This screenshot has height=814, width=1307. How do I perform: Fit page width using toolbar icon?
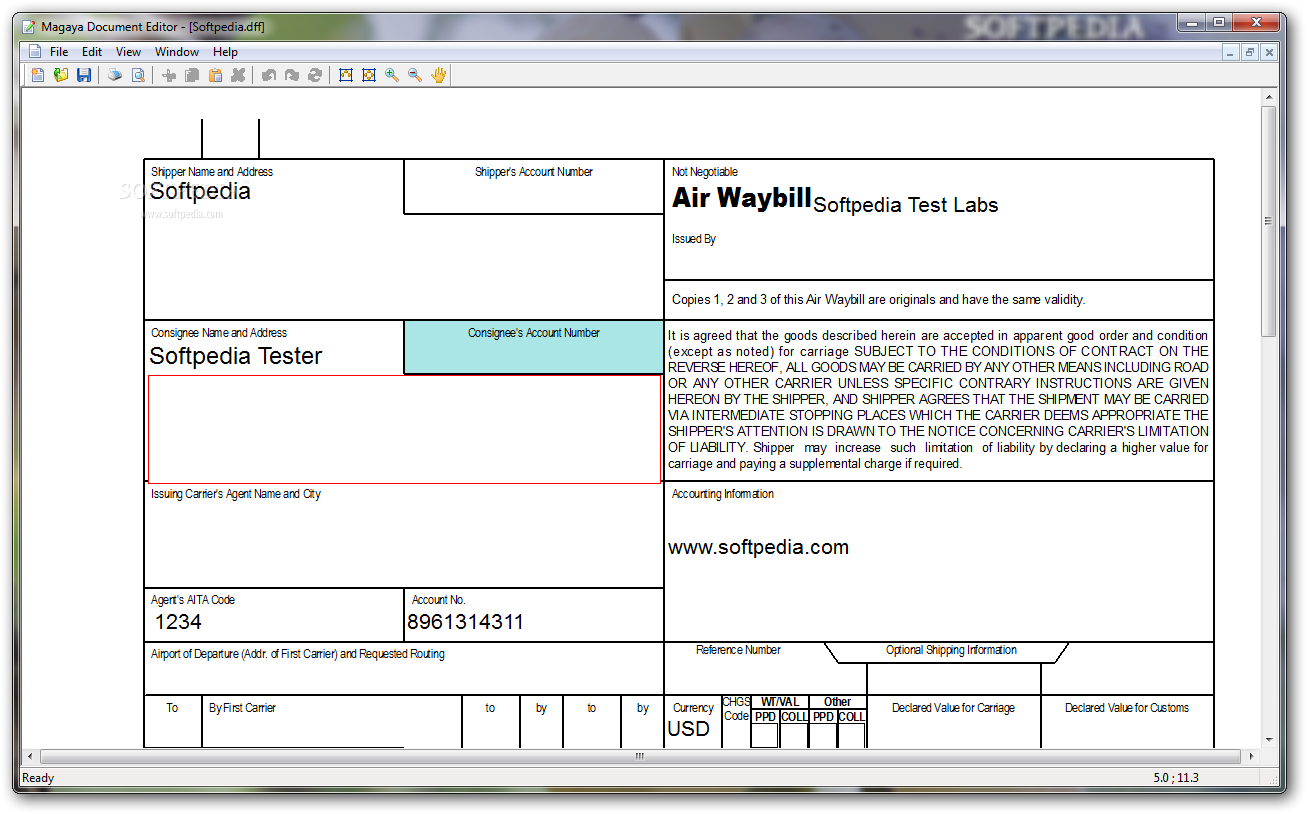click(x=346, y=75)
